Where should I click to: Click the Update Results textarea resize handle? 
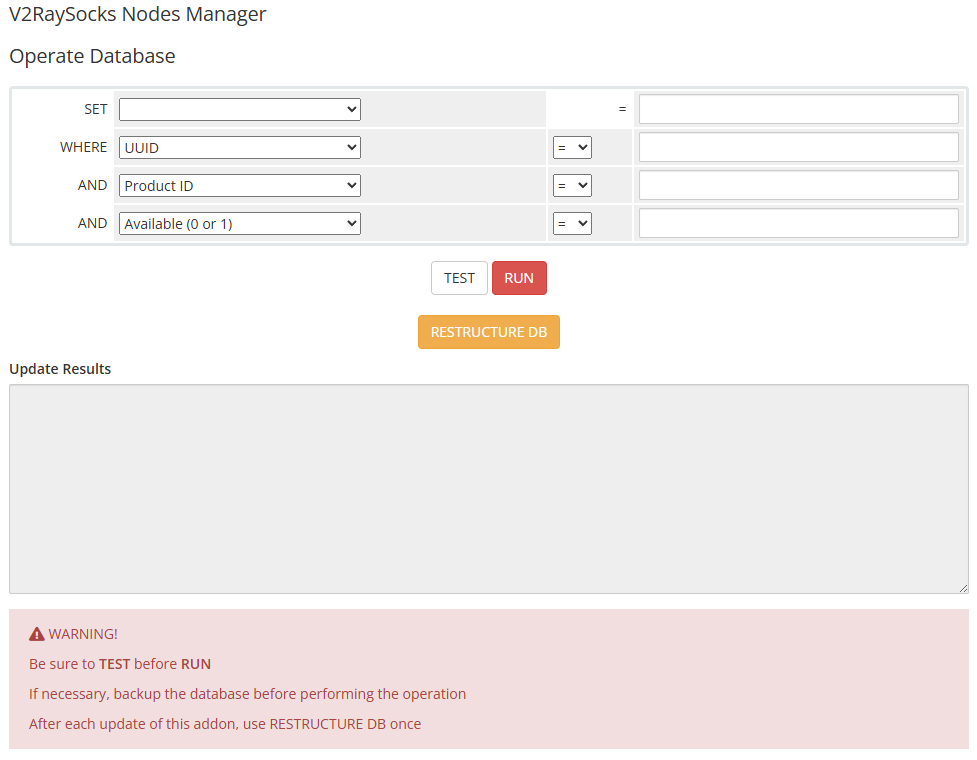[963, 588]
